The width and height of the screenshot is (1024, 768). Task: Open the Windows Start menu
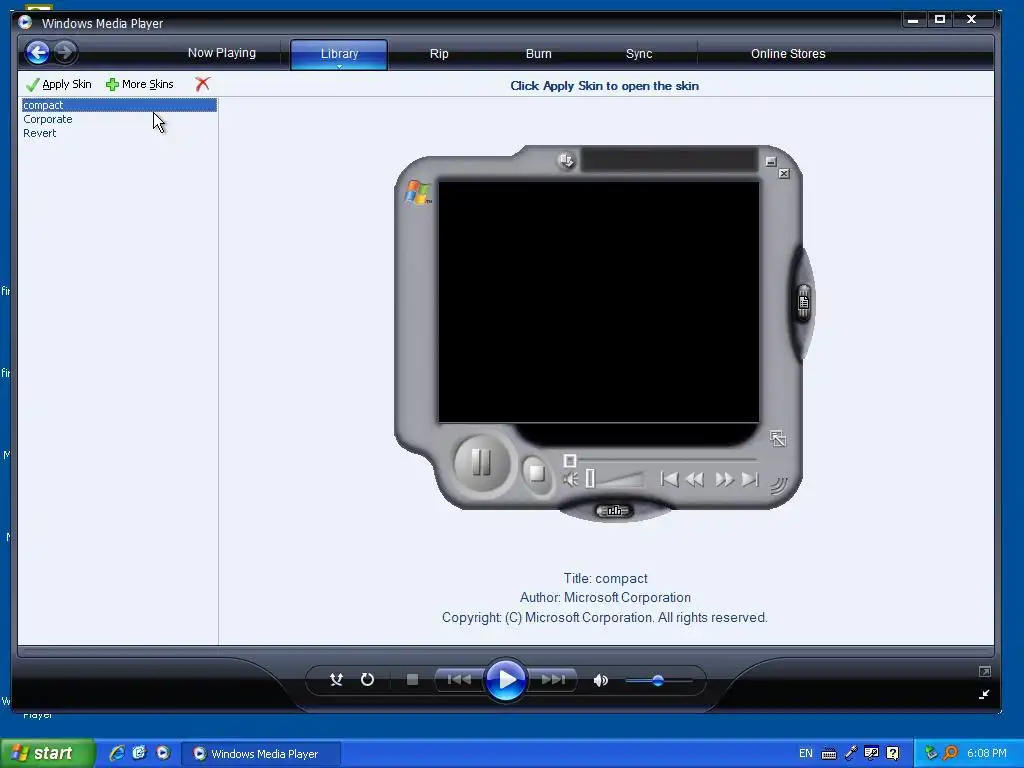(x=47, y=753)
